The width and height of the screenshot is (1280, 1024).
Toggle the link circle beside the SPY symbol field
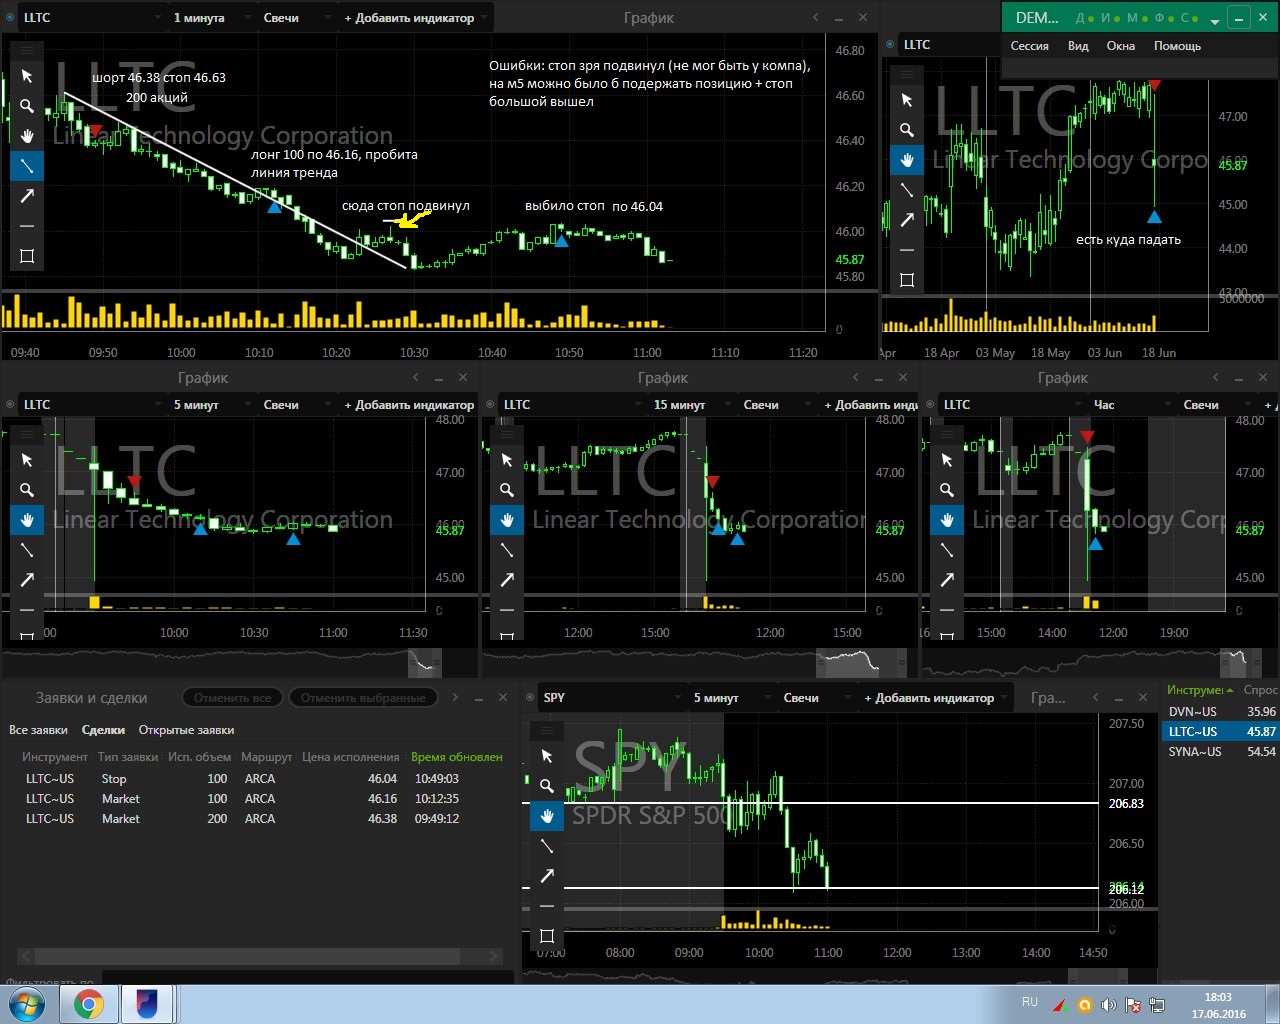pyautogui.click(x=531, y=698)
